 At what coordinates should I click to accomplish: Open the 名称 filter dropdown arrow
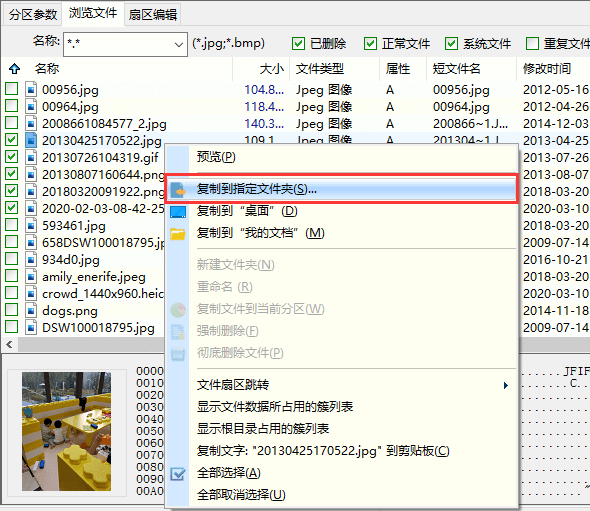coord(179,45)
